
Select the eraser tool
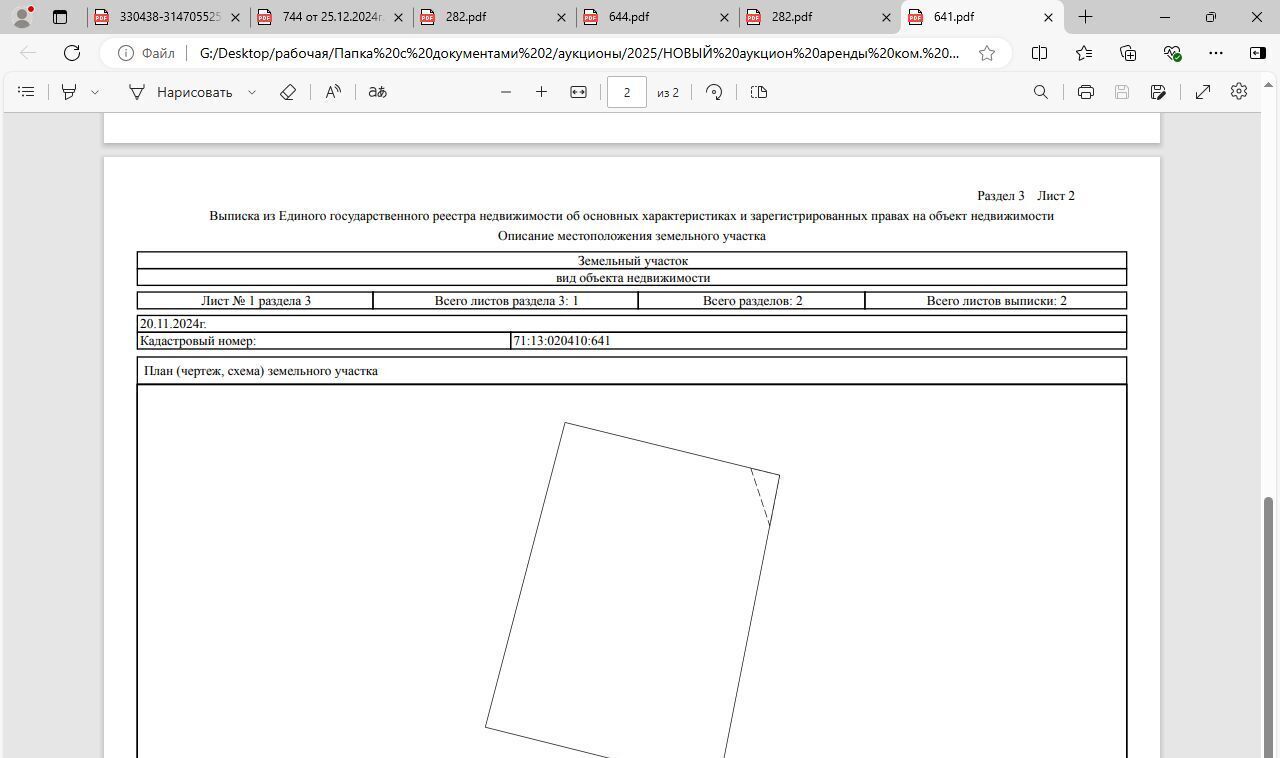[x=288, y=92]
